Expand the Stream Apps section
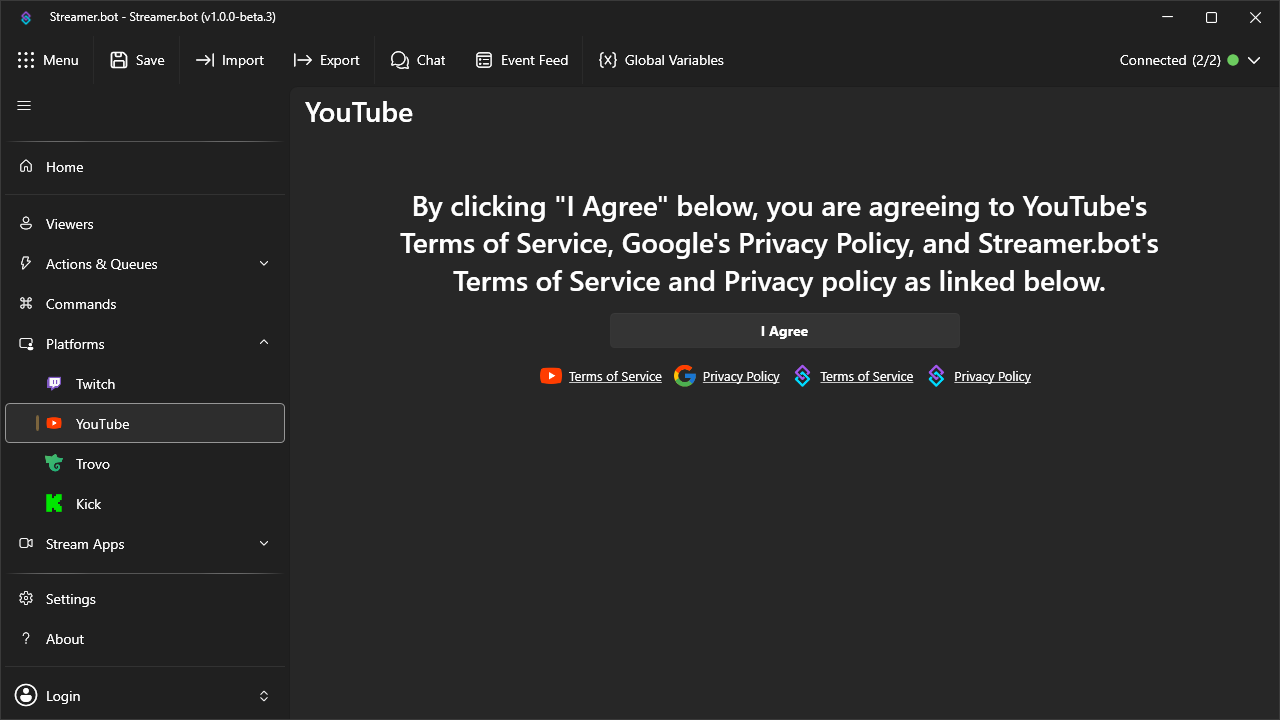 click(x=263, y=543)
